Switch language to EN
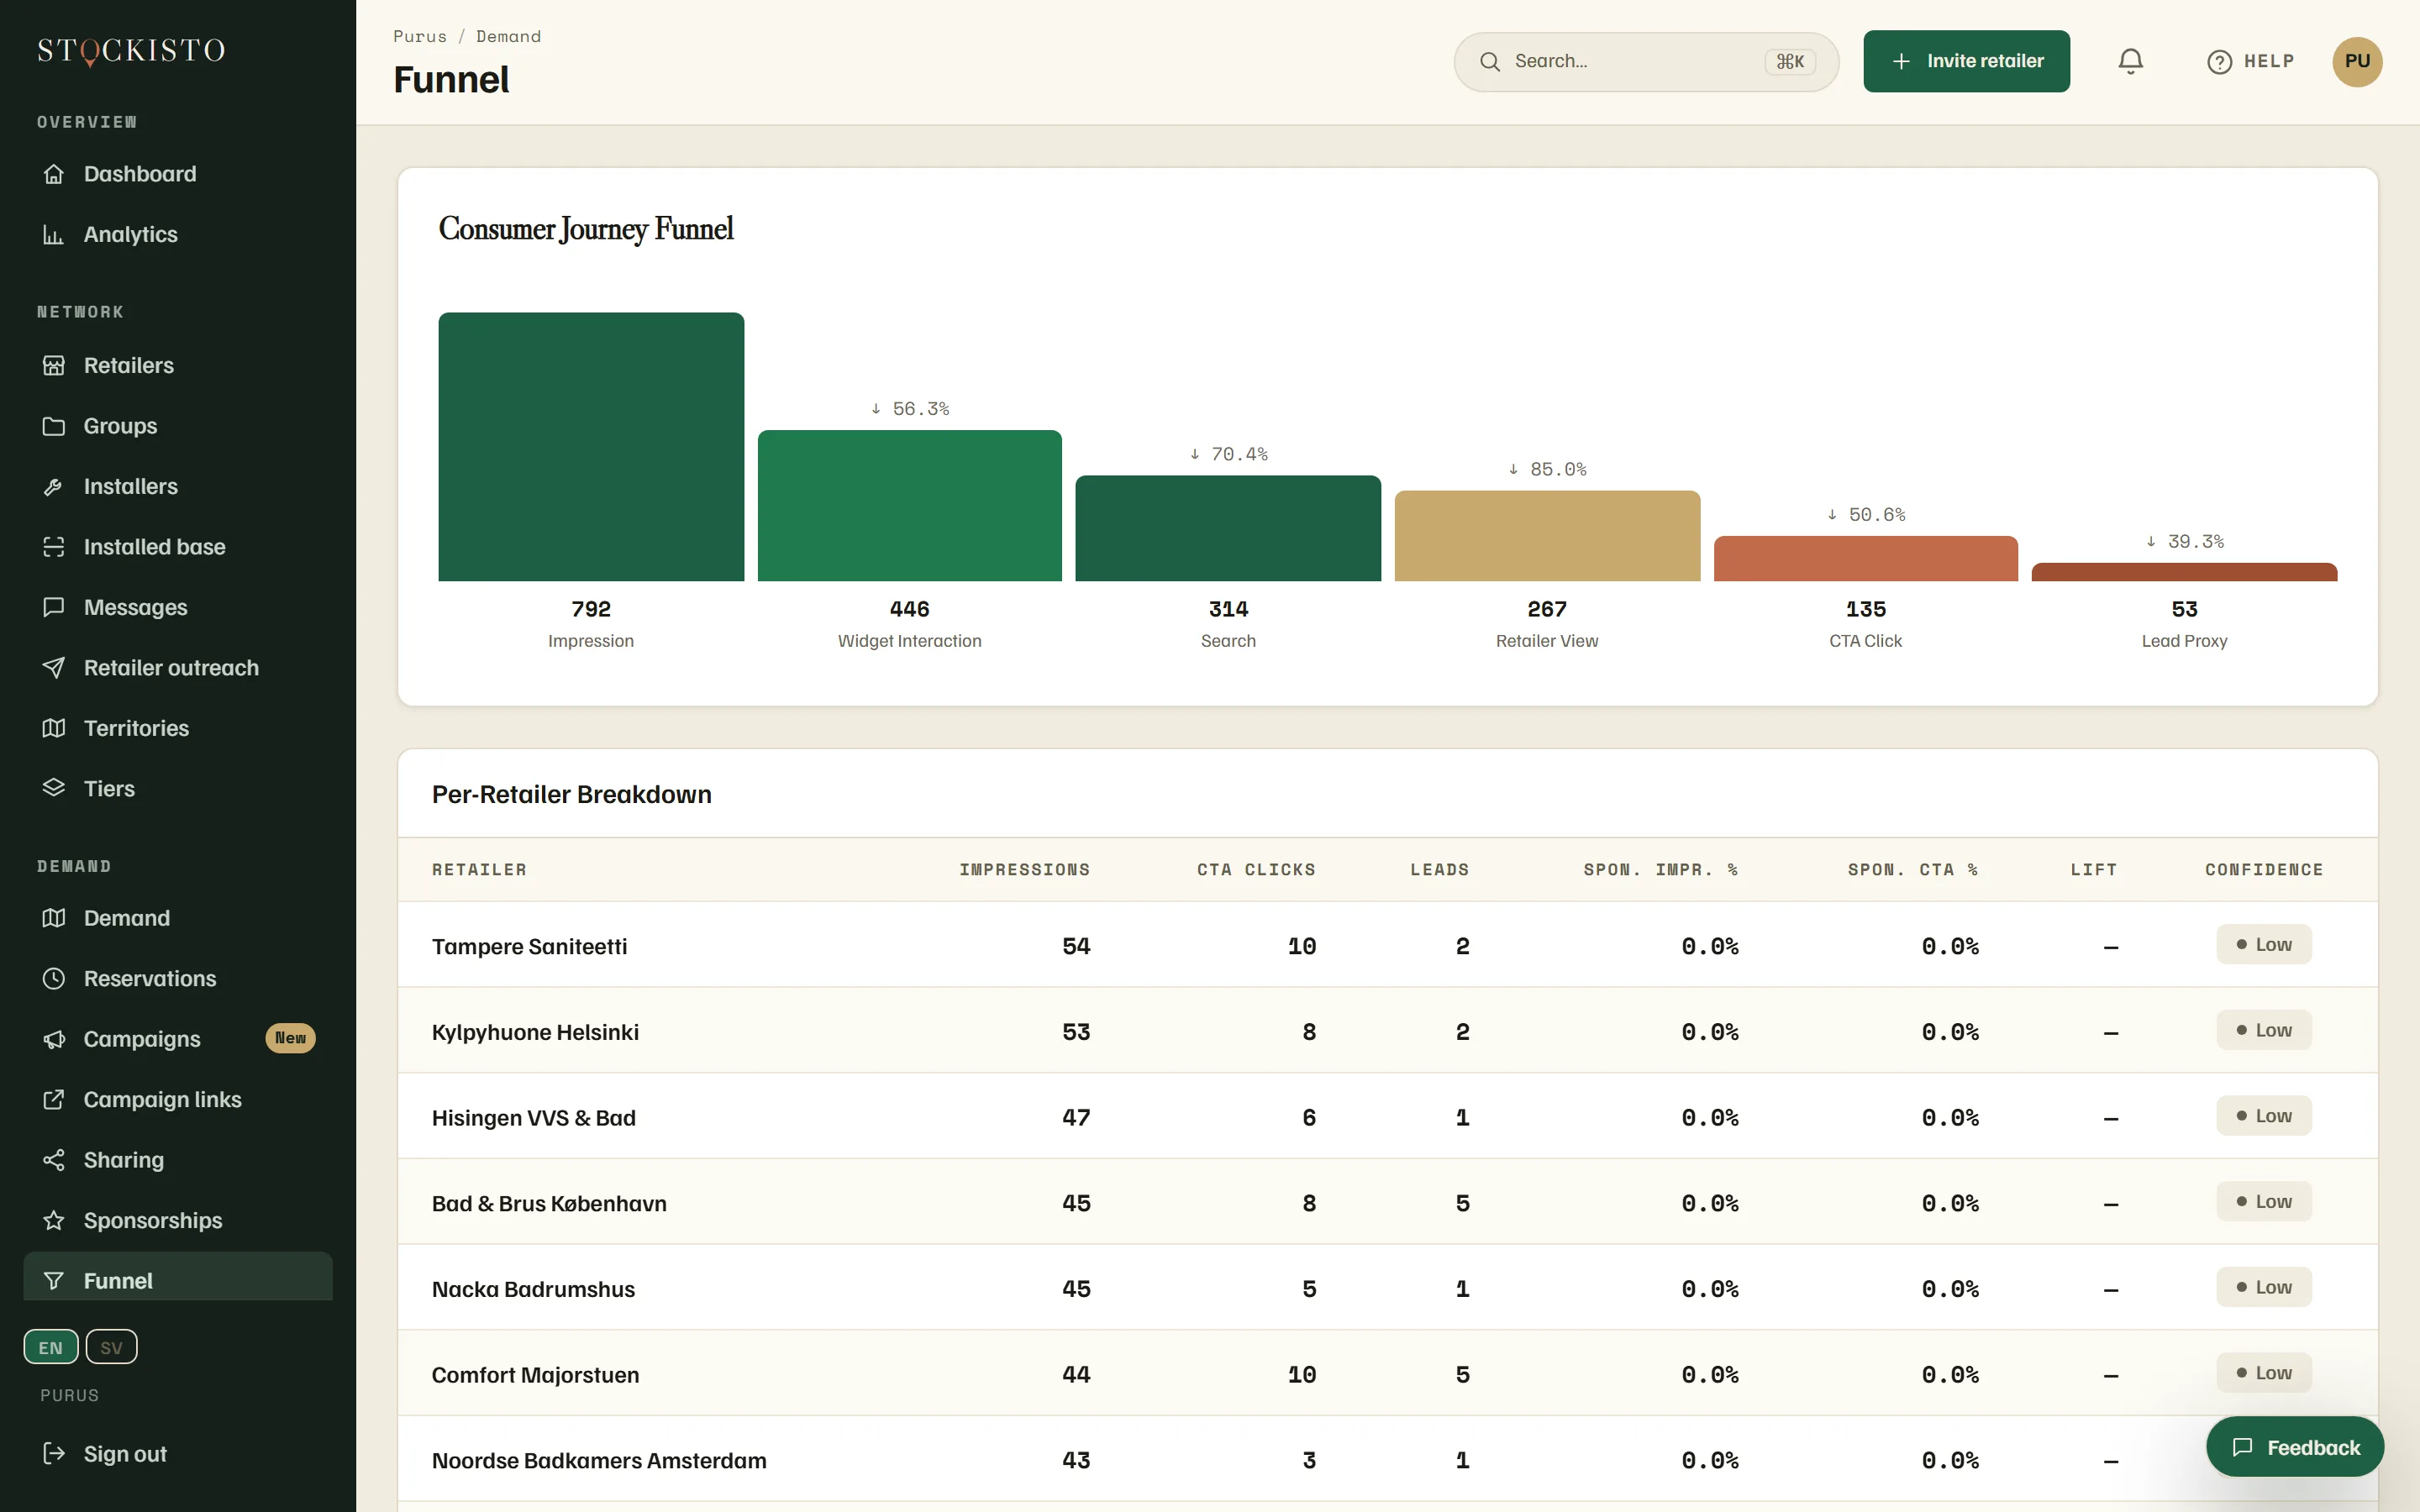This screenshot has width=2420, height=1512. pyautogui.click(x=51, y=1347)
